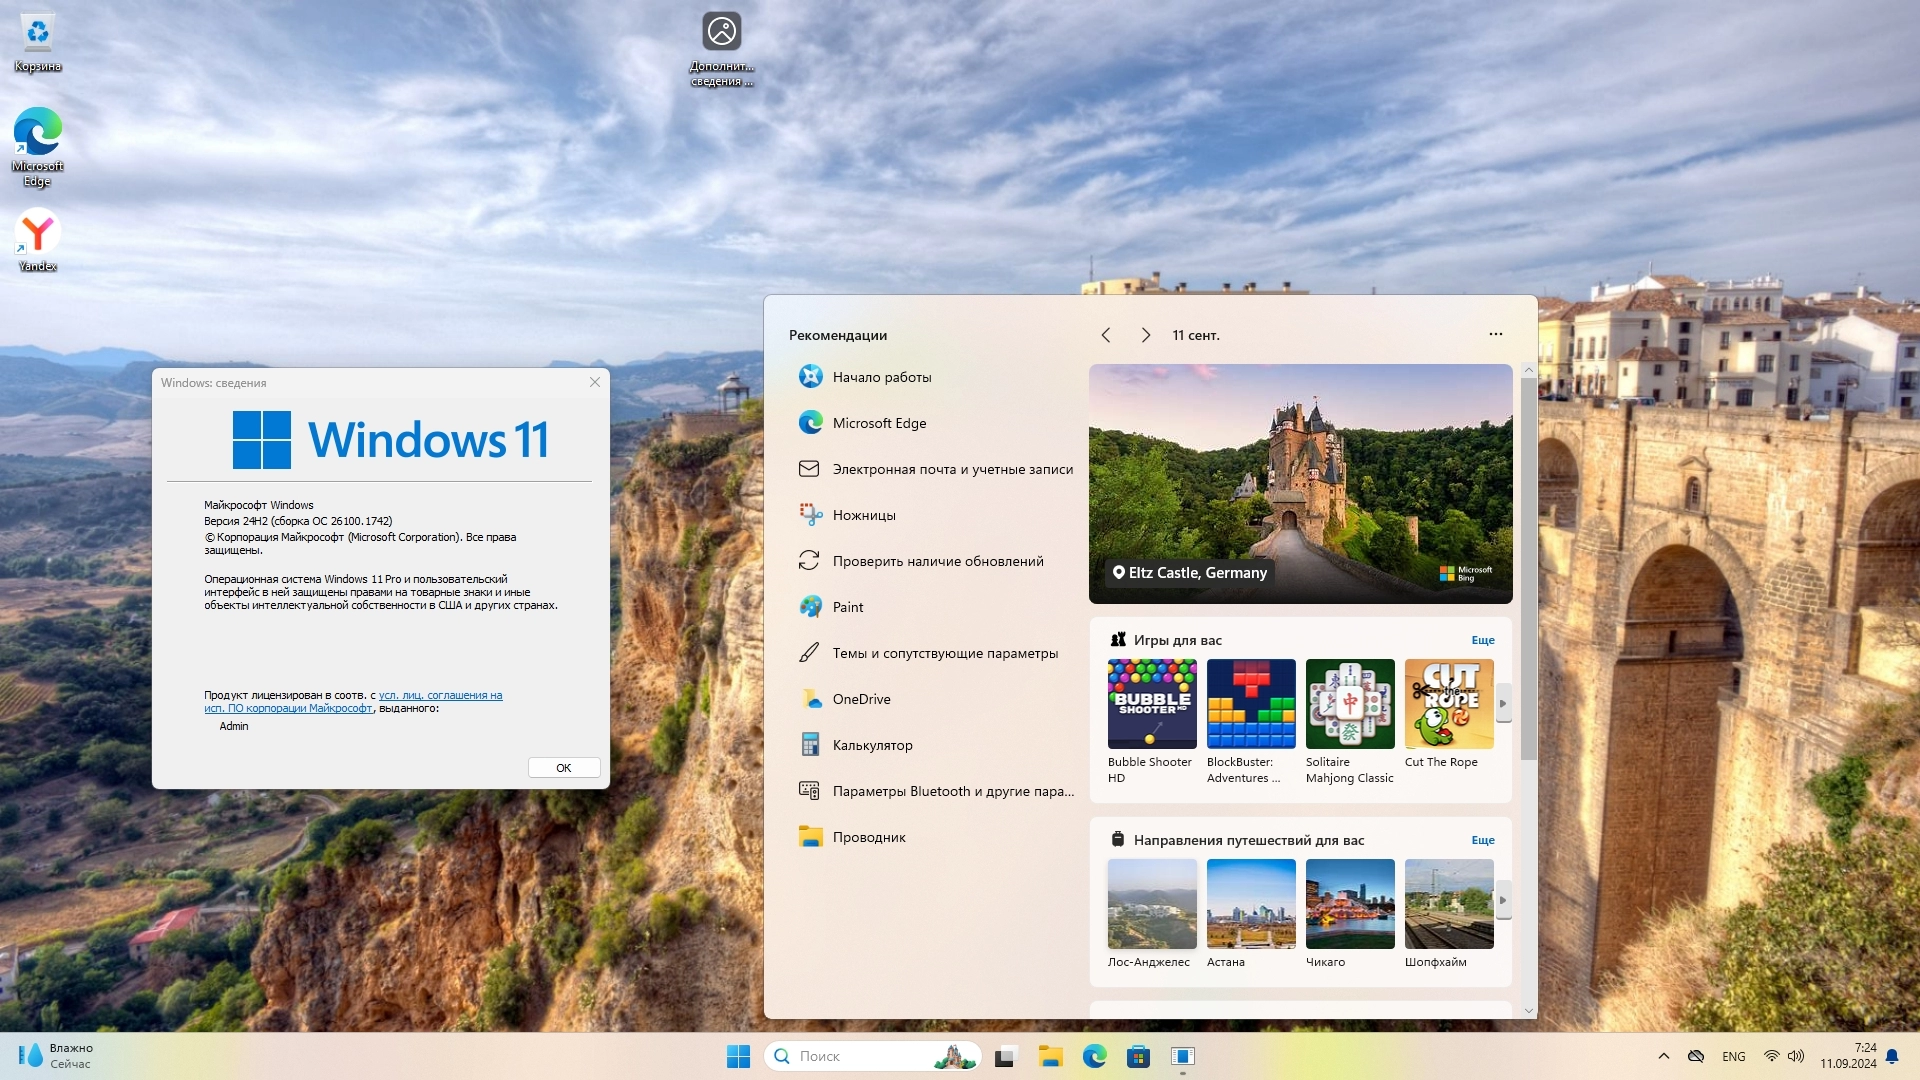The image size is (1920, 1080).
Task: Click Windows Start button on taskbar
Action: click(738, 1056)
